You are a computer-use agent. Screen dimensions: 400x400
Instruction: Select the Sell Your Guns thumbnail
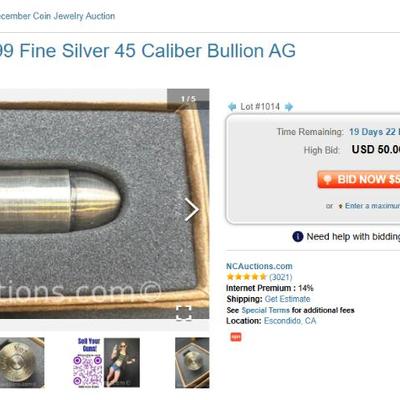tap(106, 363)
